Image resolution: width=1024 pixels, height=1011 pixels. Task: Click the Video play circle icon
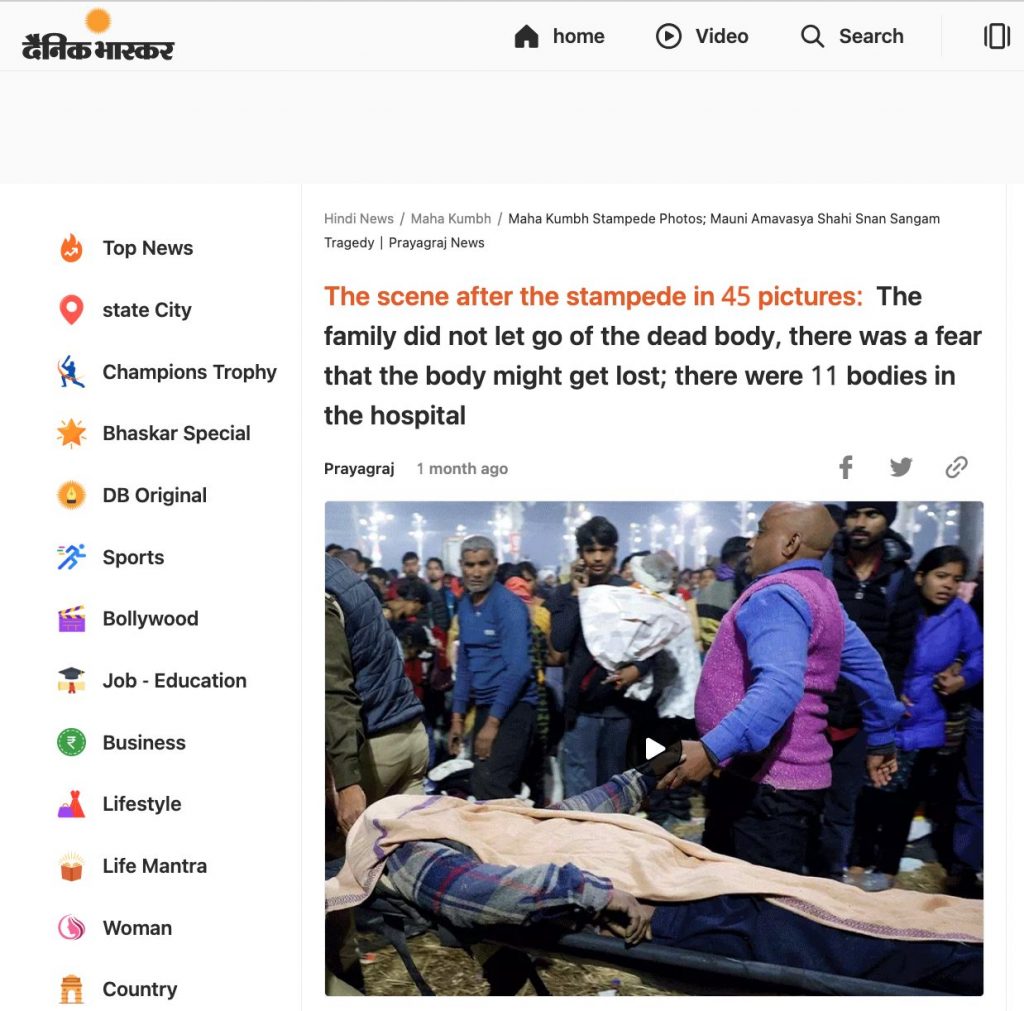click(668, 36)
